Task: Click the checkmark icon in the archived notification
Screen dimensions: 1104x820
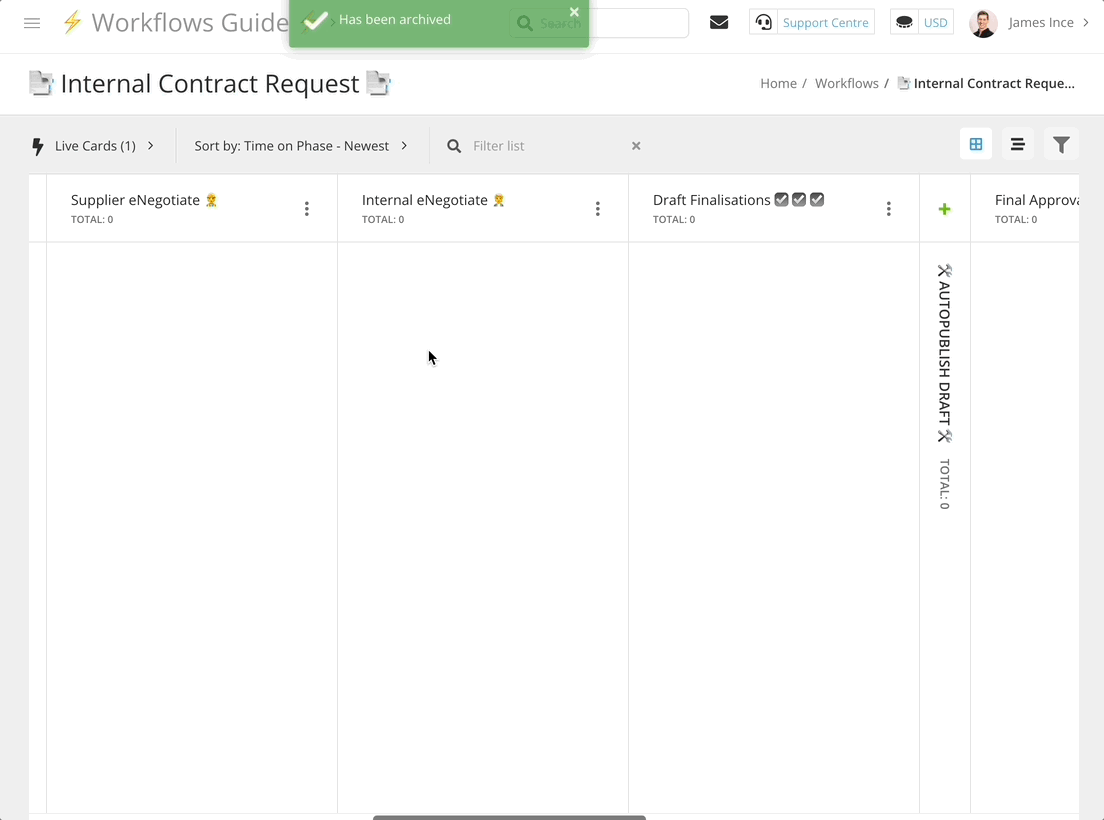Action: click(315, 20)
